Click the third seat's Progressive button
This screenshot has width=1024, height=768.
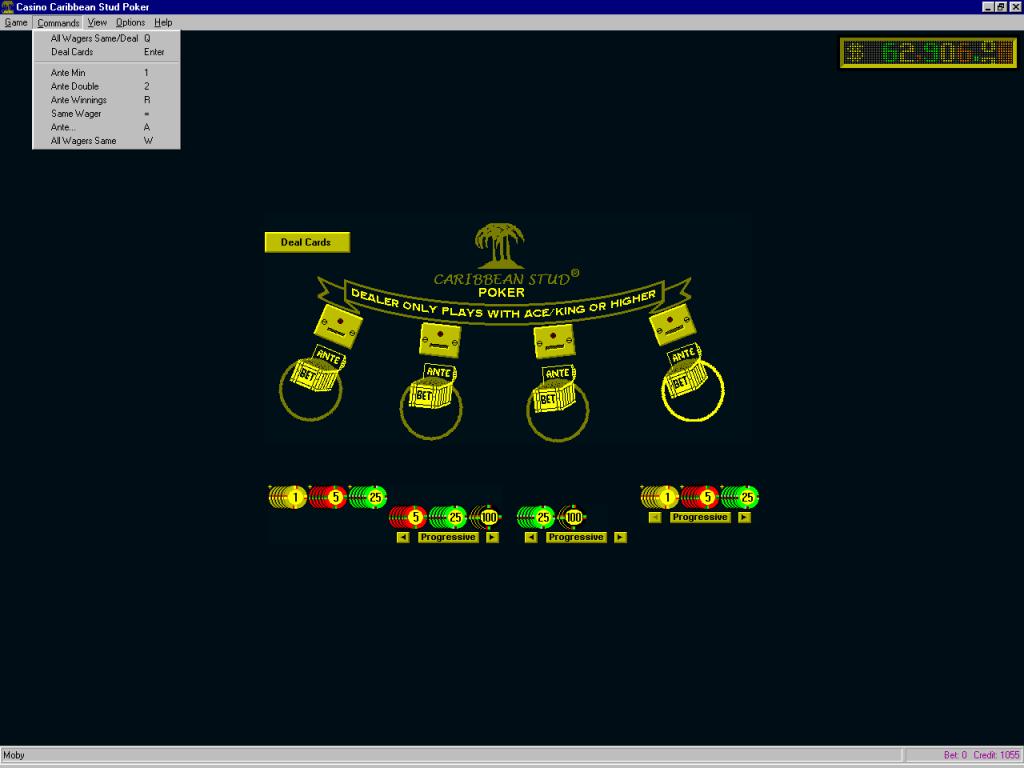576,537
